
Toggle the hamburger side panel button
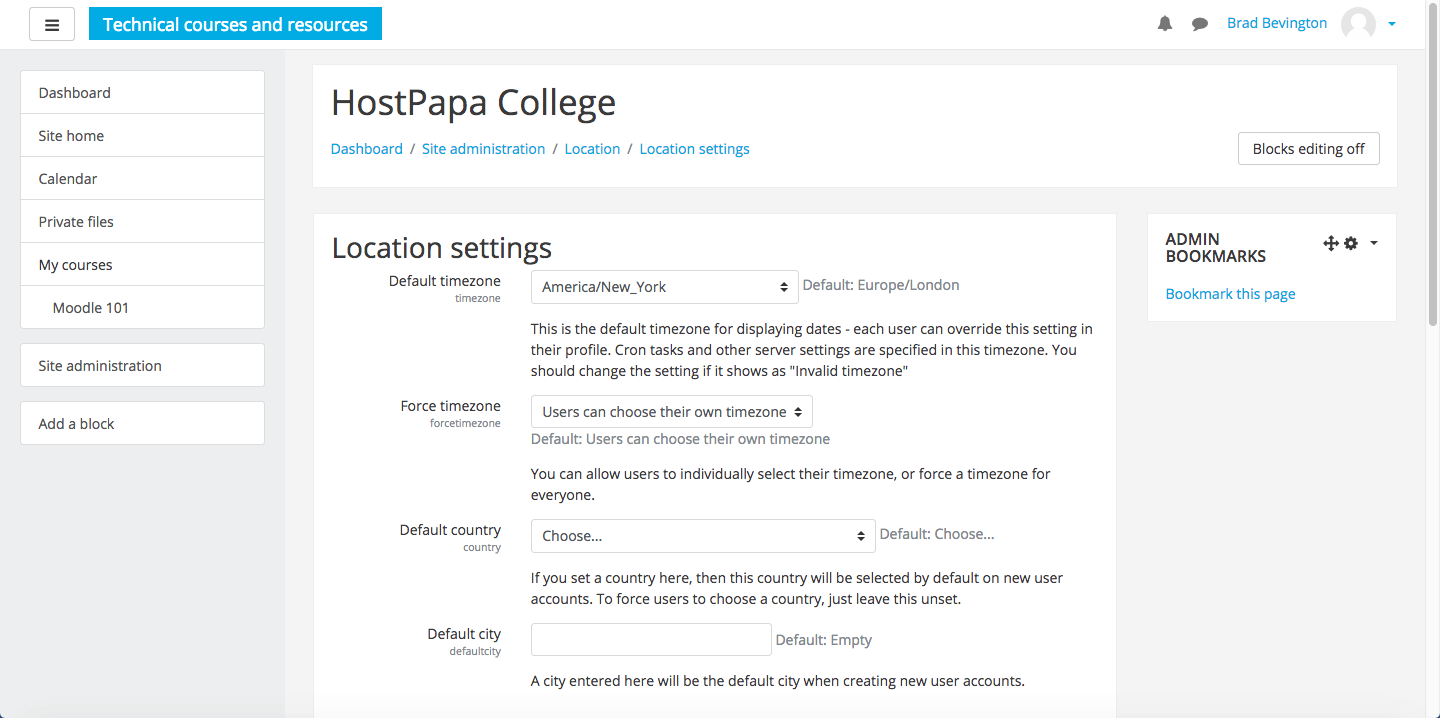coord(52,24)
